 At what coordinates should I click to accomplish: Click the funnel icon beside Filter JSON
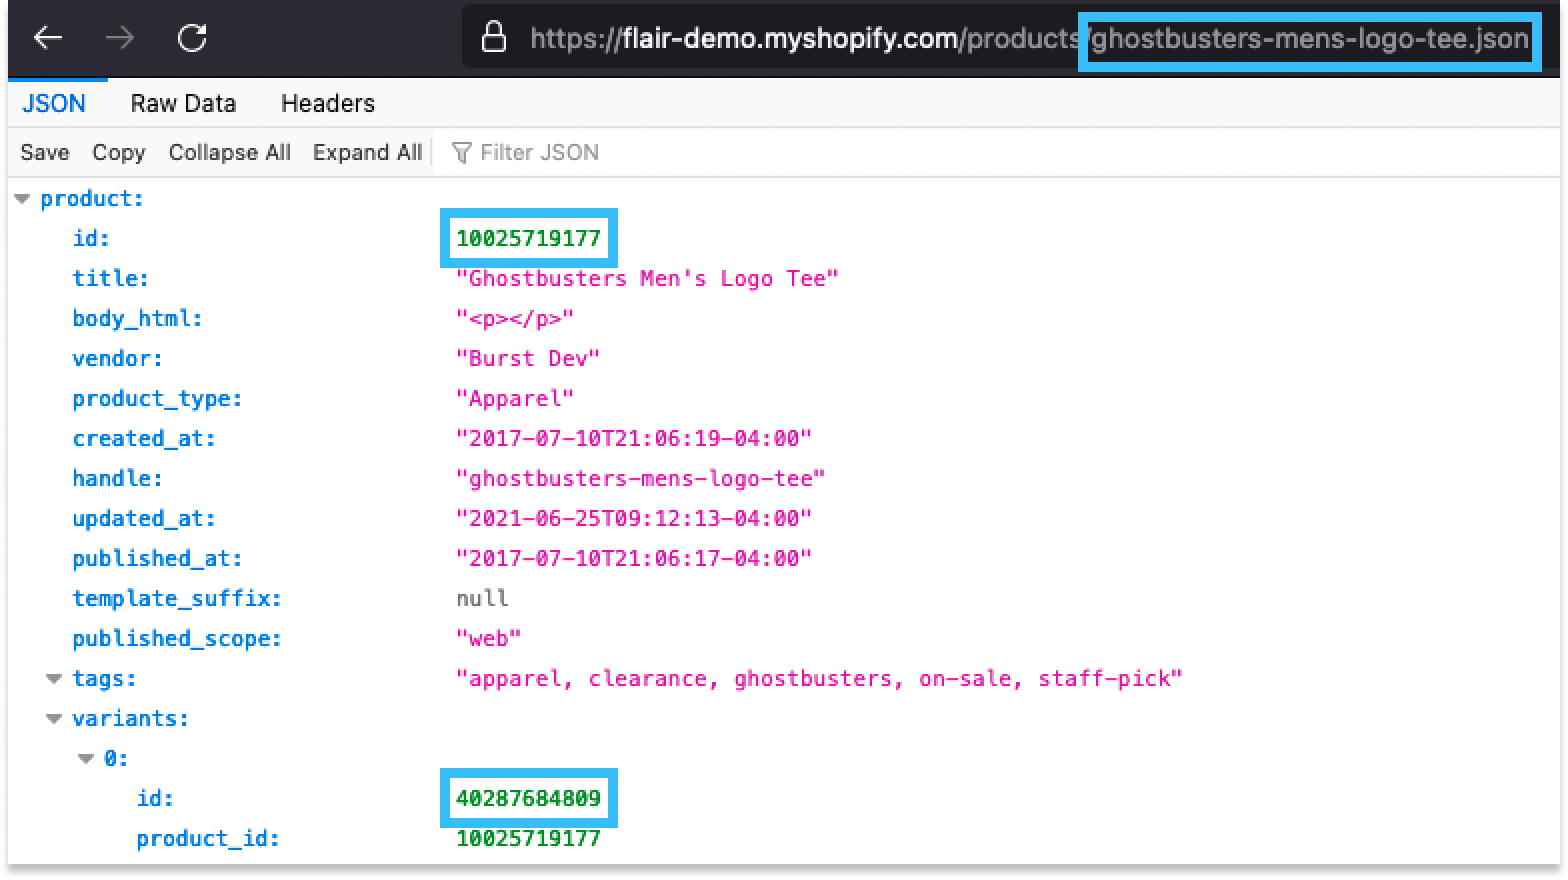pos(461,153)
